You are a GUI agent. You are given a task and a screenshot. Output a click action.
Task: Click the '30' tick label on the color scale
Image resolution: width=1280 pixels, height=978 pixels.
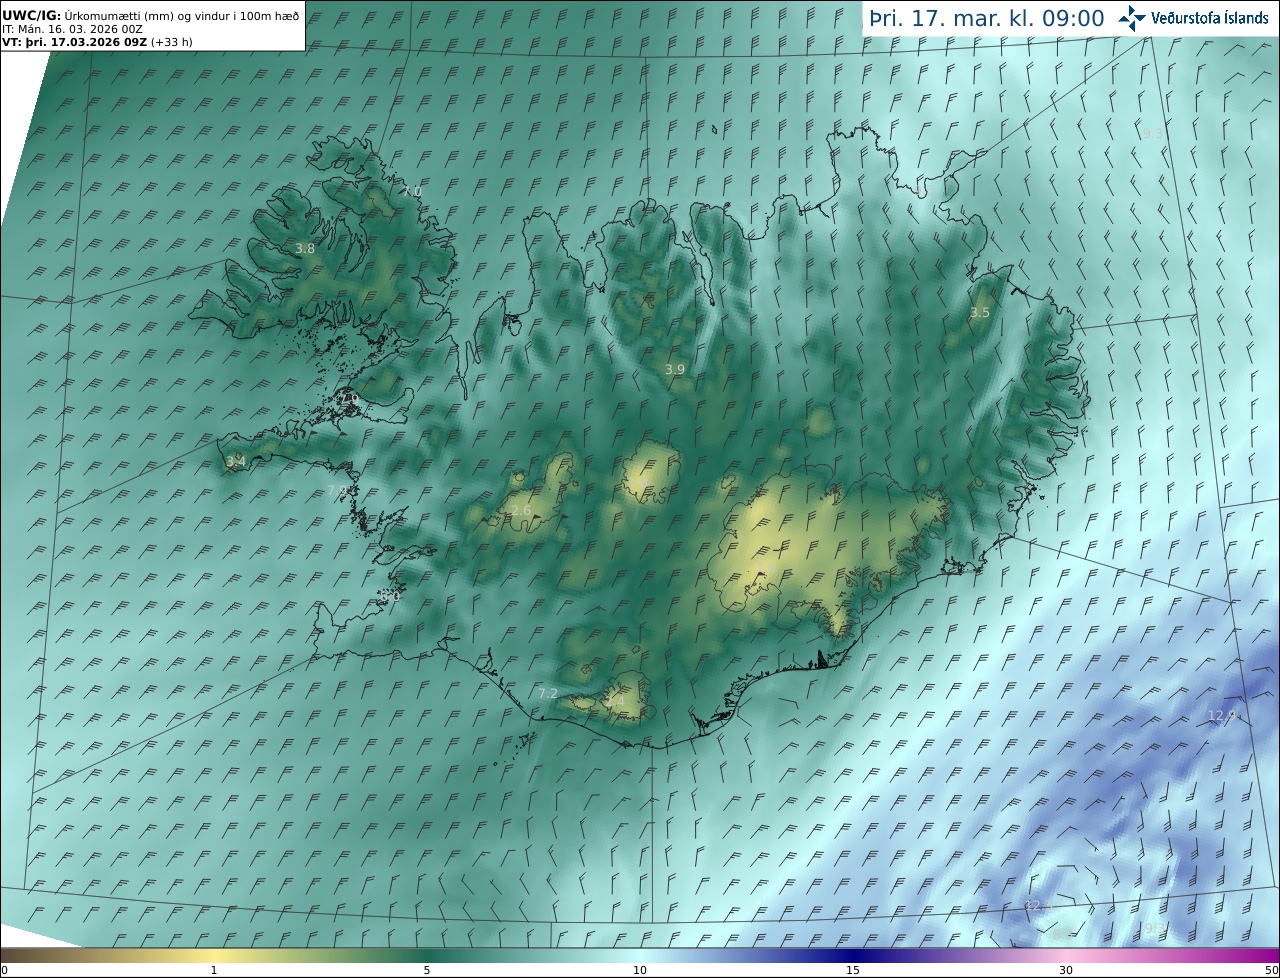click(1066, 970)
